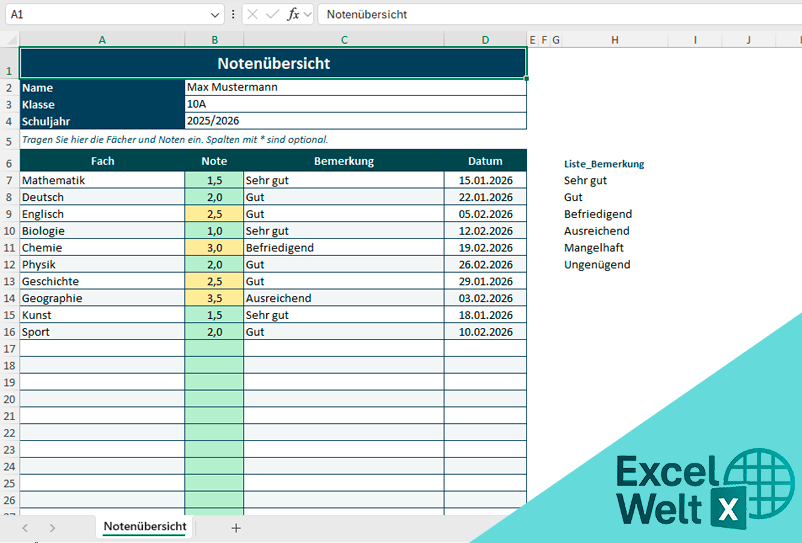This screenshot has height=543, width=802.
Task: Select all cells via corner triangle
Action: tap(10, 39)
